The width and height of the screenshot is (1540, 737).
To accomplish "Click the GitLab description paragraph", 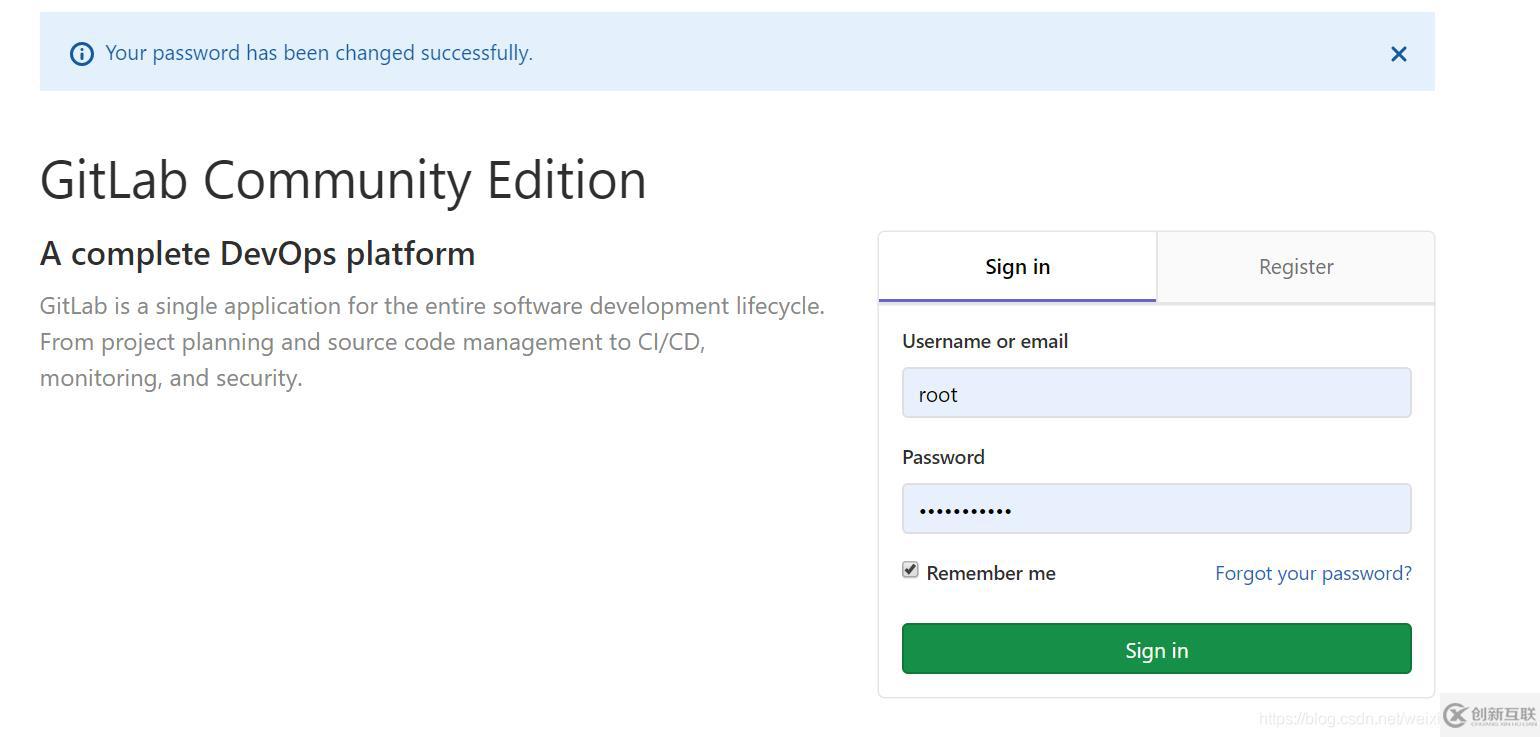I will click(x=432, y=342).
